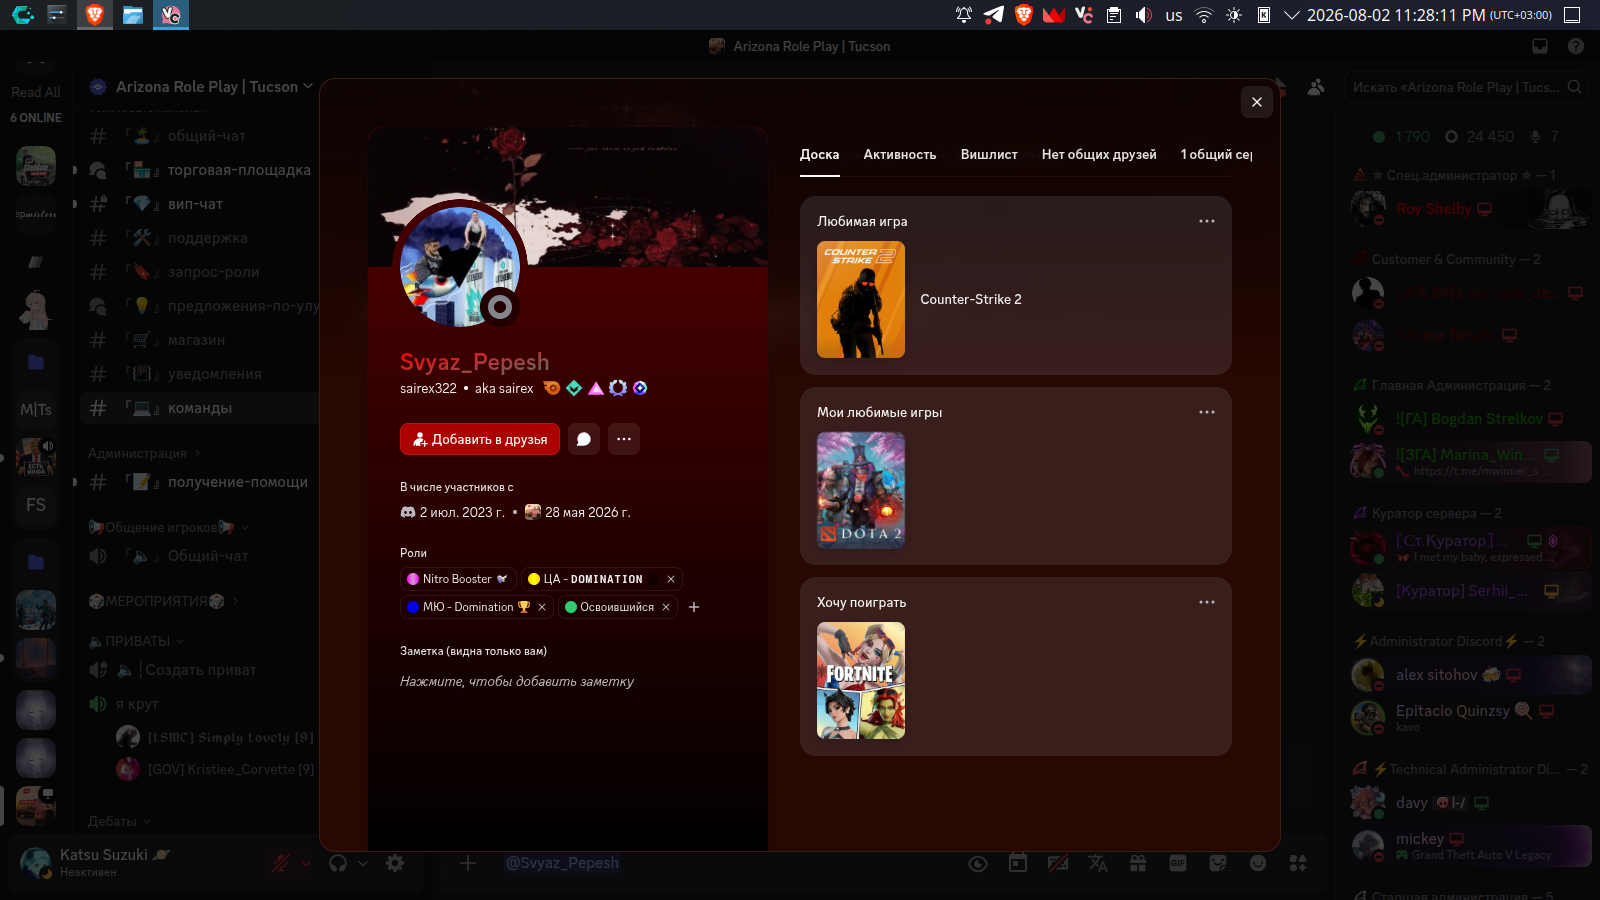
Task: Click the plus icon to add a role
Action: point(694,607)
